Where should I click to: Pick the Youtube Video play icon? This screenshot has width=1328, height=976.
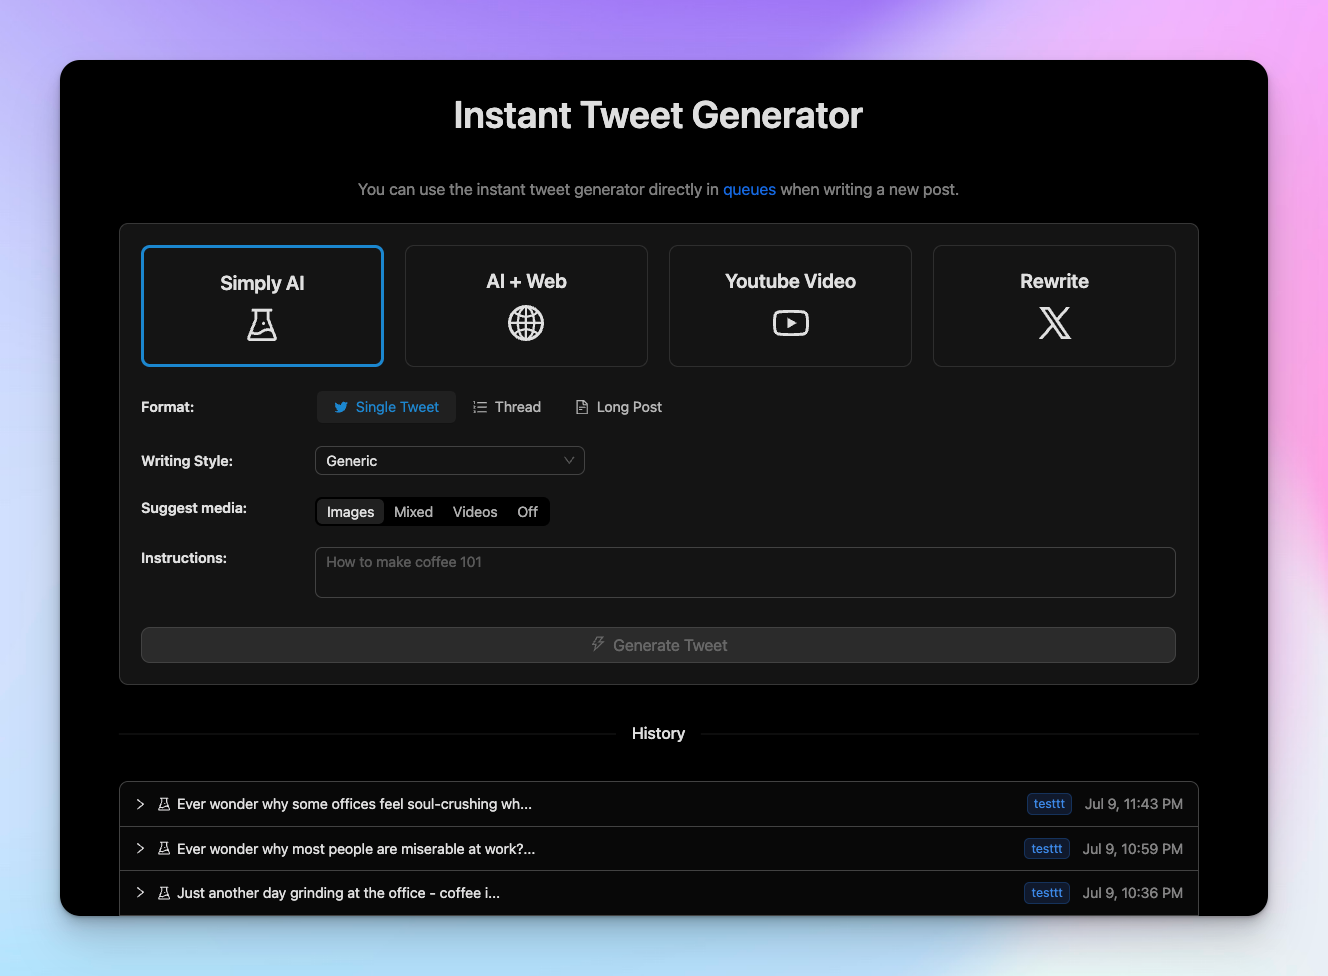point(790,323)
